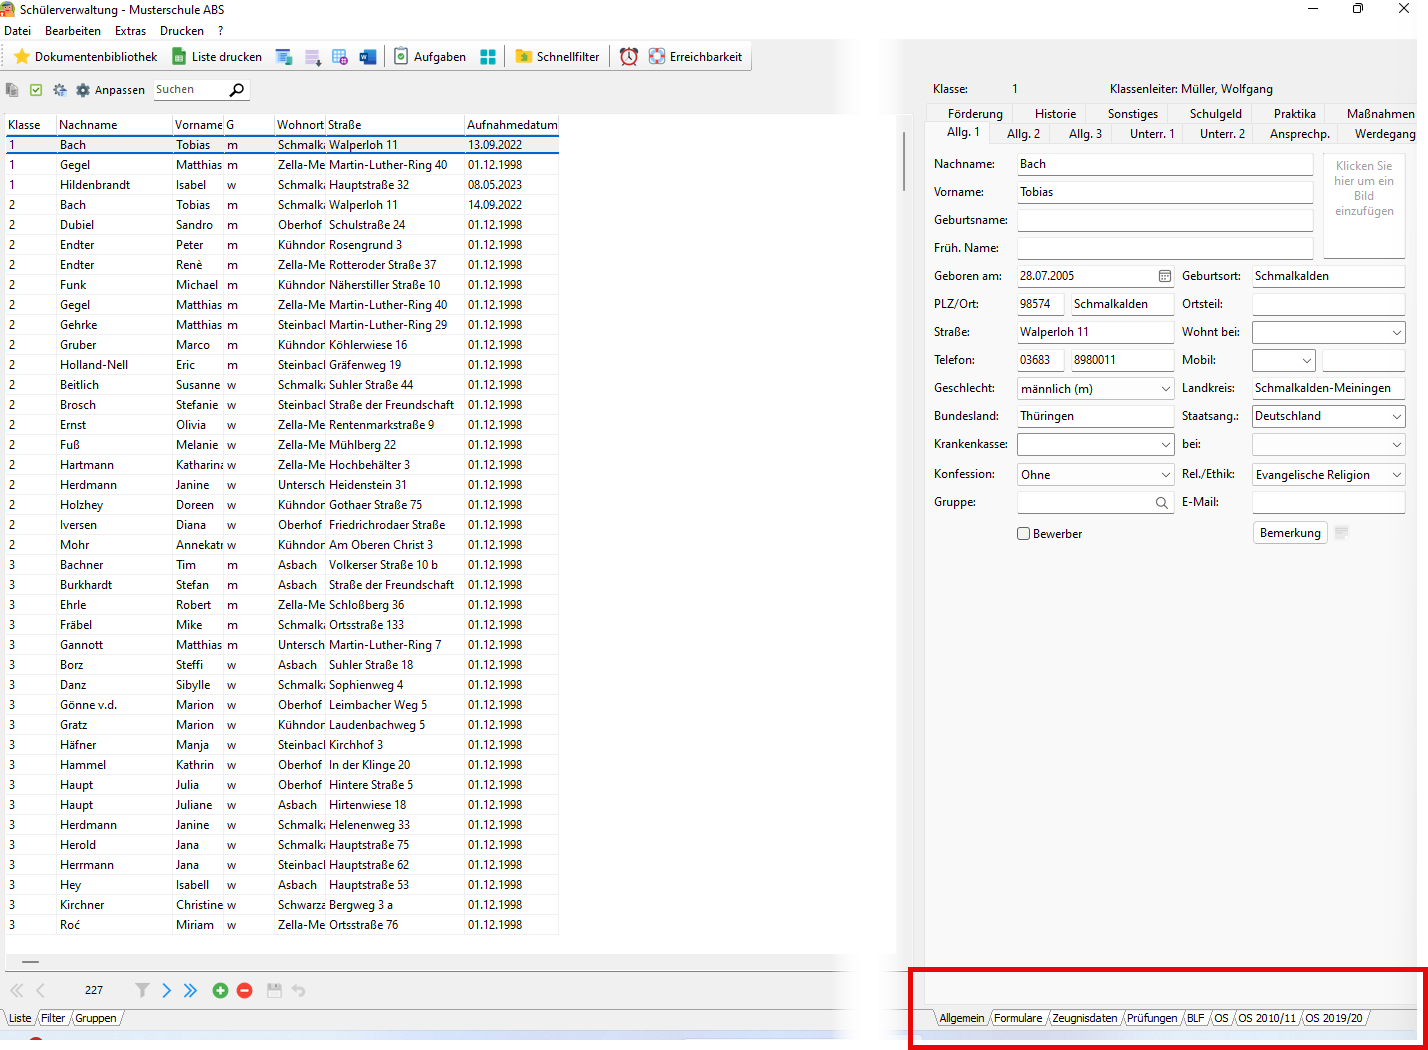Sort by Aufnahmedatum column header
The width and height of the screenshot is (1428, 1050).
pyautogui.click(x=511, y=125)
